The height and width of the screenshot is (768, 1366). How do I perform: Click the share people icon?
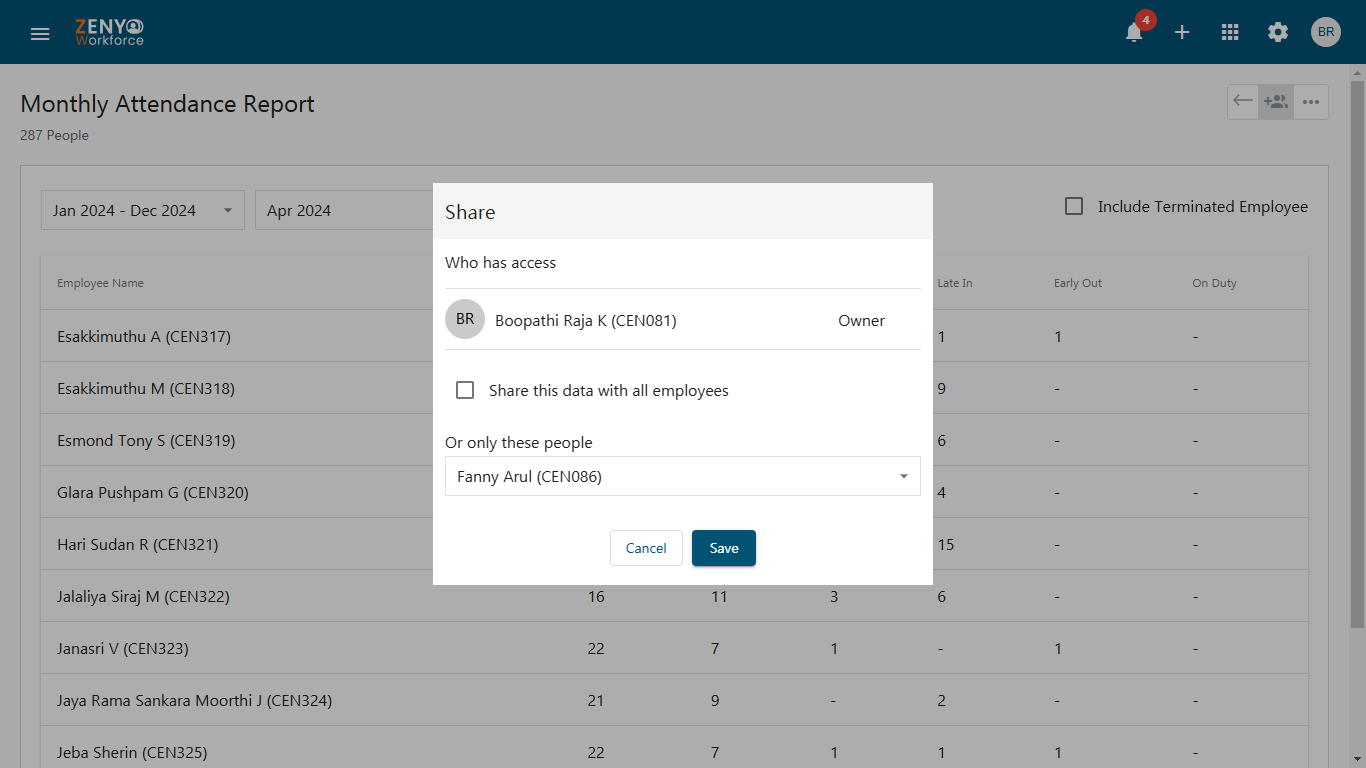tap(1276, 101)
